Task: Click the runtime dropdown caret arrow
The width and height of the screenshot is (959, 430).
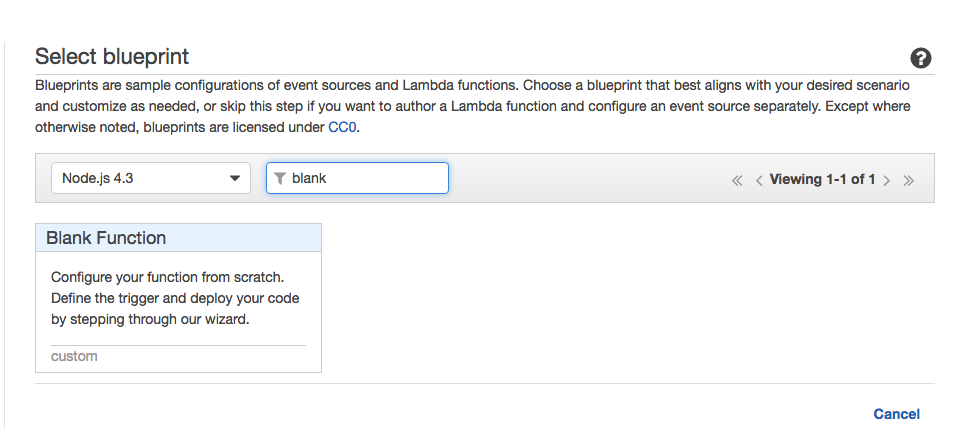Action: (x=235, y=179)
